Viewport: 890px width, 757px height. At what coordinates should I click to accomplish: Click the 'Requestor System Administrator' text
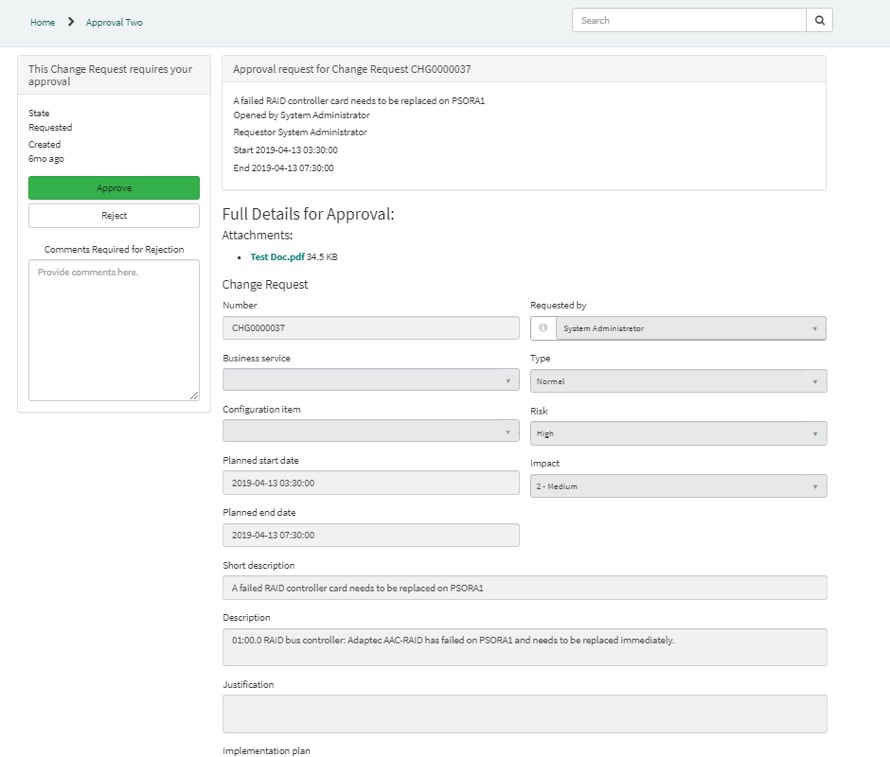click(x=300, y=132)
